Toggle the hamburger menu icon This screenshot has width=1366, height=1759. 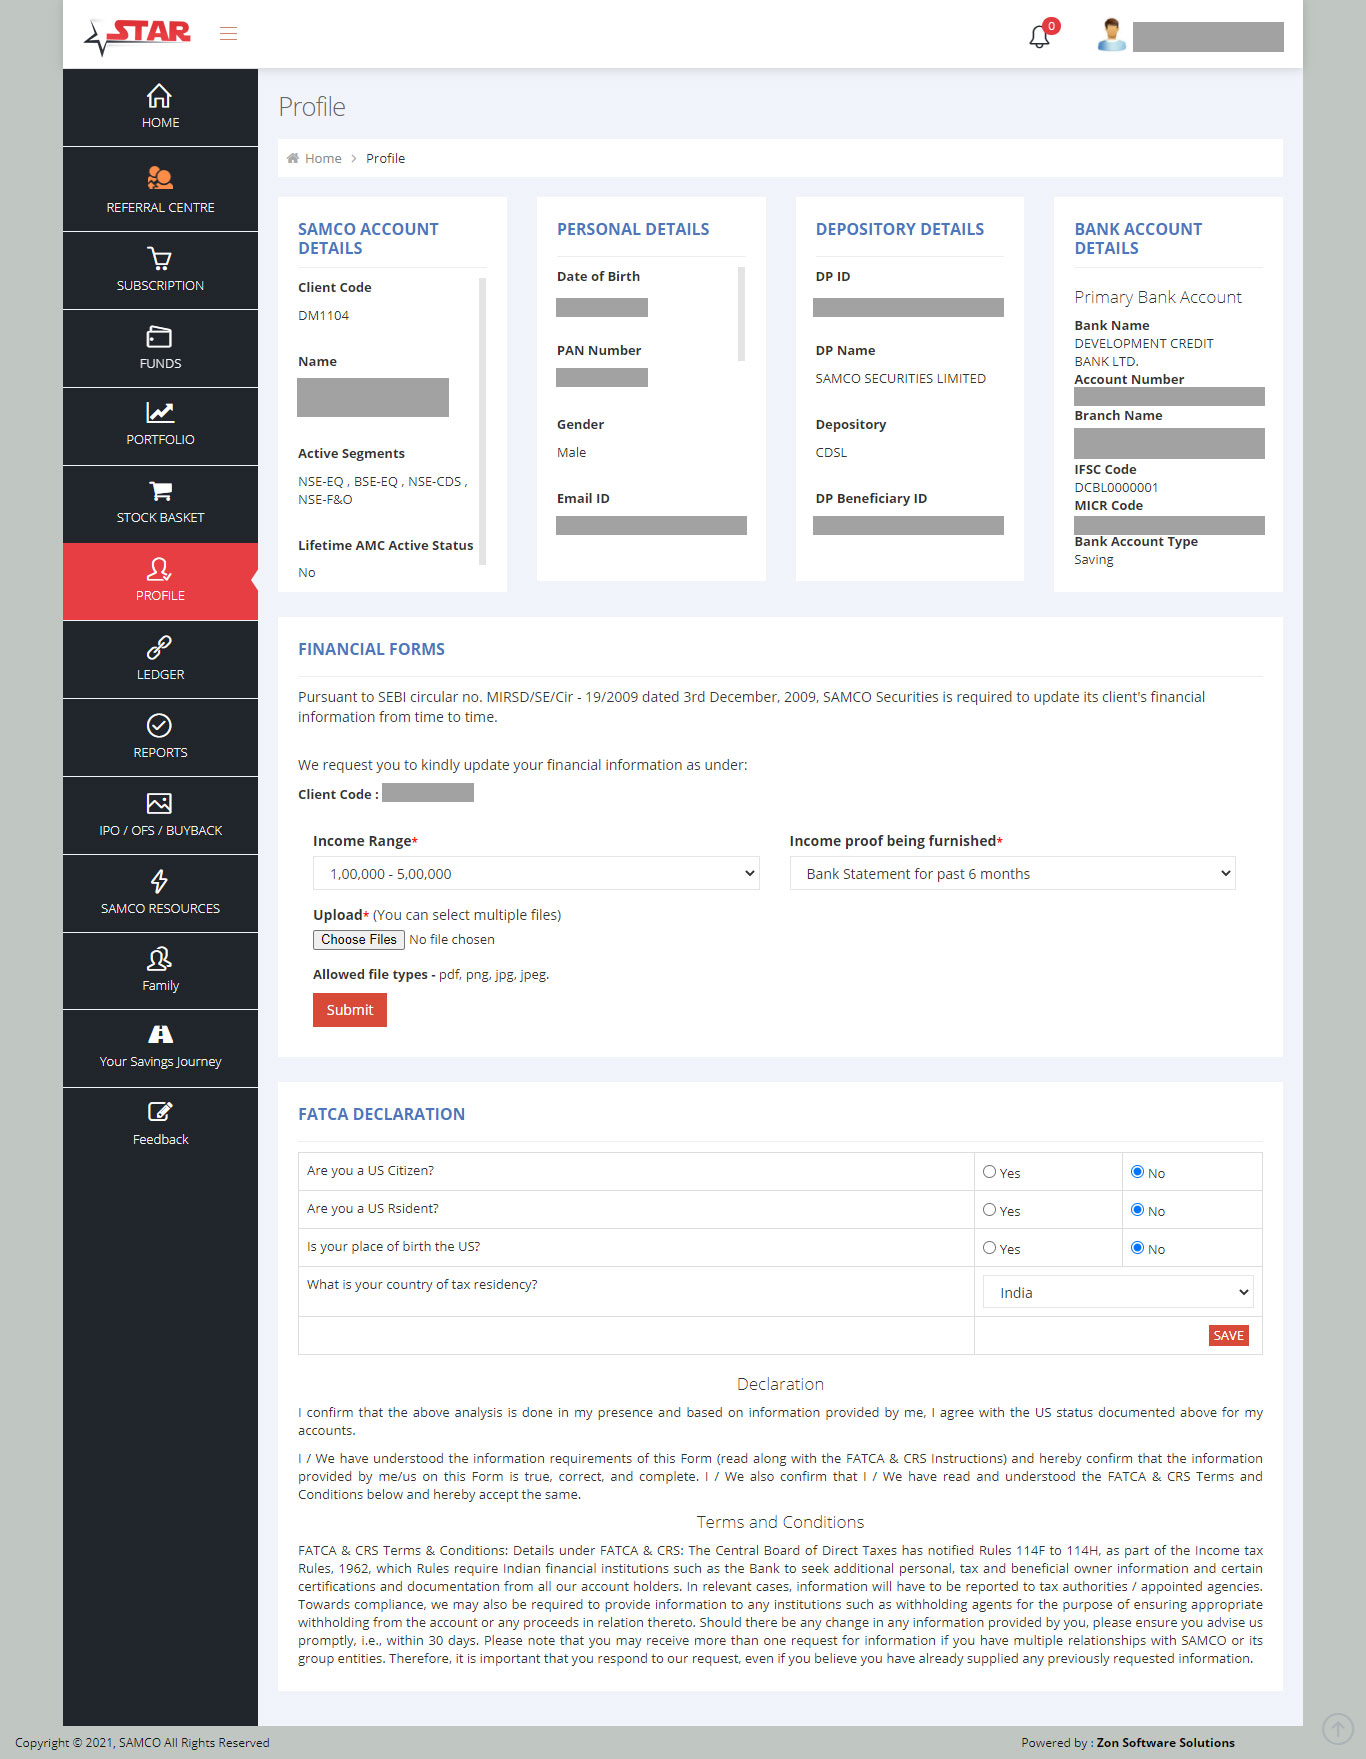coord(228,34)
